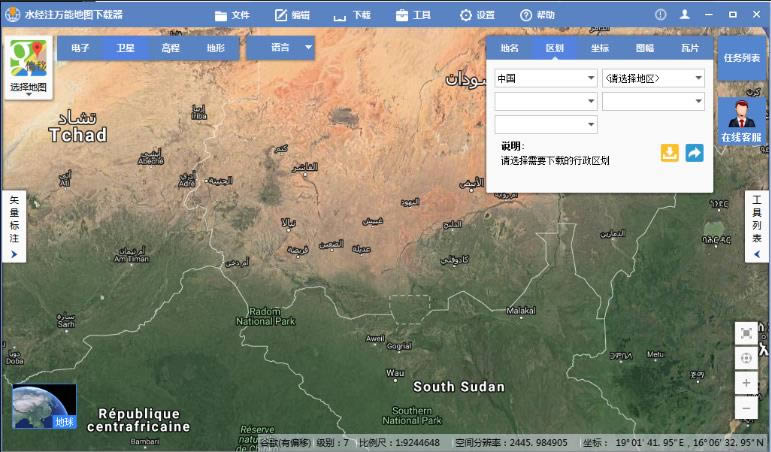This screenshot has width=771, height=452.
Task: Expand the 语言 language dropdown
Action: [291, 47]
